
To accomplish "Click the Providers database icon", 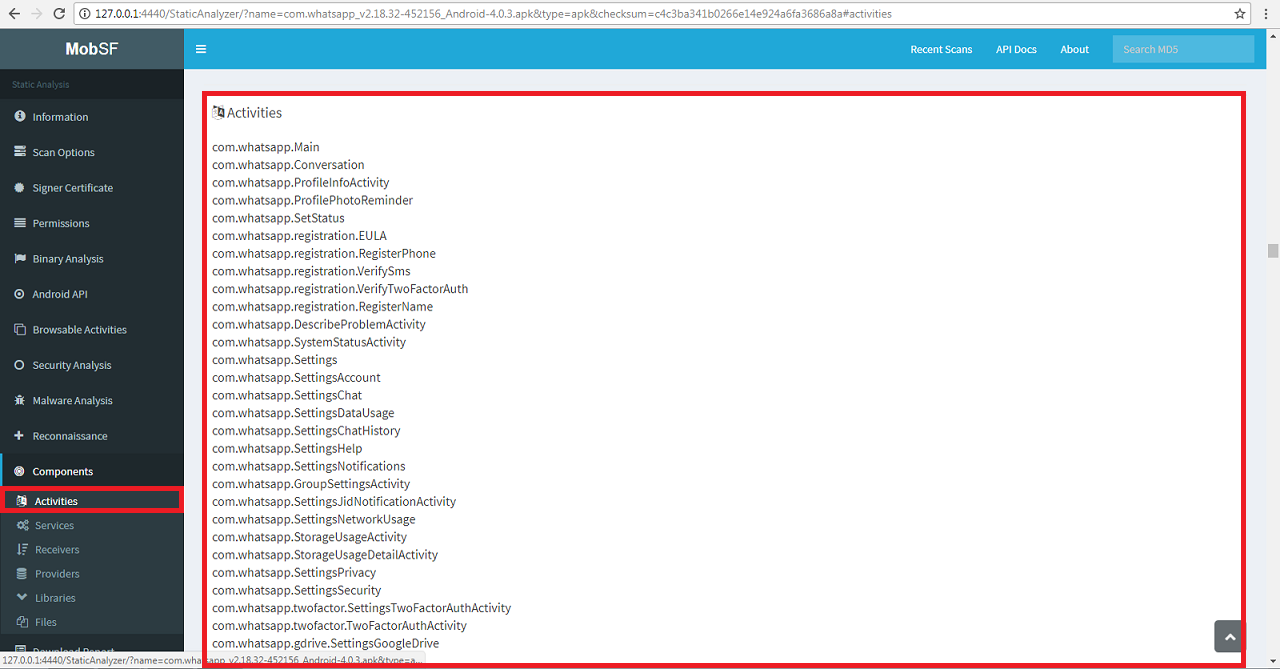I will pos(22,573).
